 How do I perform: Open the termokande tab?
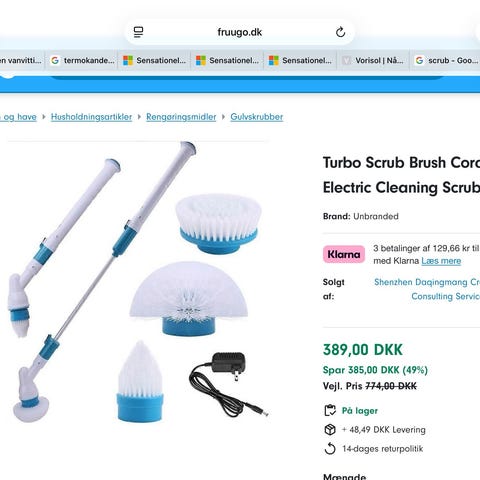coord(81,60)
